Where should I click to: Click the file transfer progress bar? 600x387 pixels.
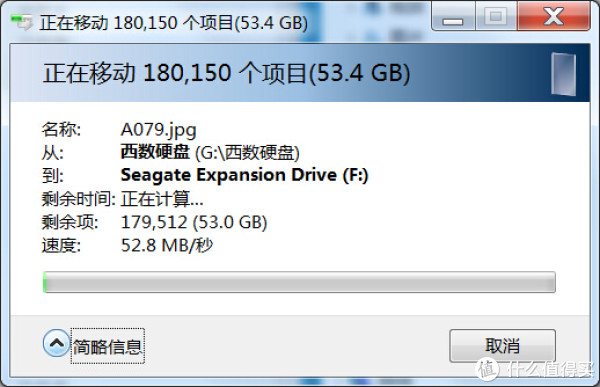(x=299, y=282)
